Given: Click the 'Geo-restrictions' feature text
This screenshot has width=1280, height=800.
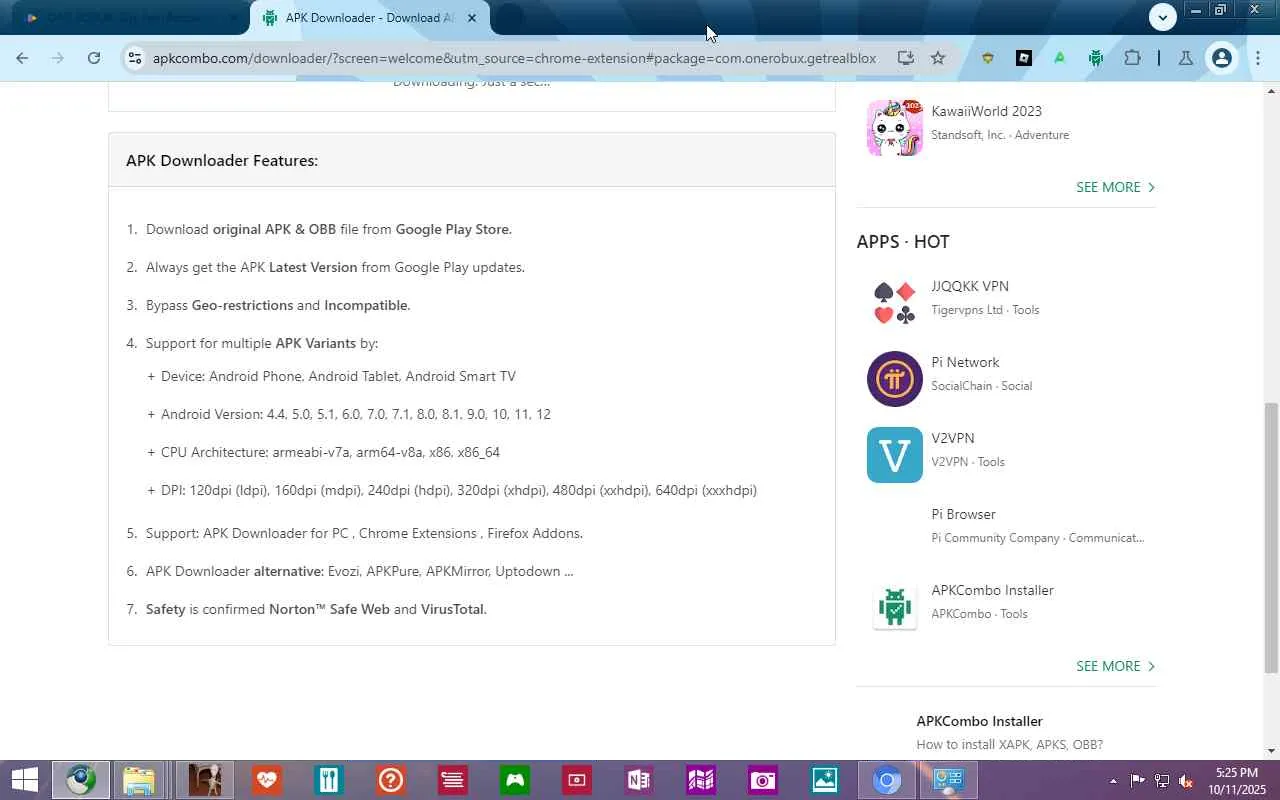Looking at the screenshot, I should [242, 305].
